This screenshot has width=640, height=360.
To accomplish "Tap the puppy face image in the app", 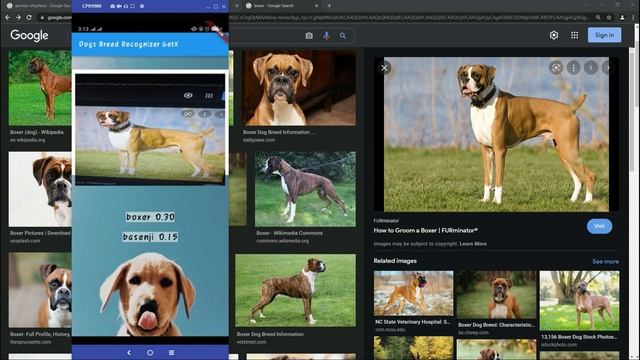I will (x=148, y=295).
